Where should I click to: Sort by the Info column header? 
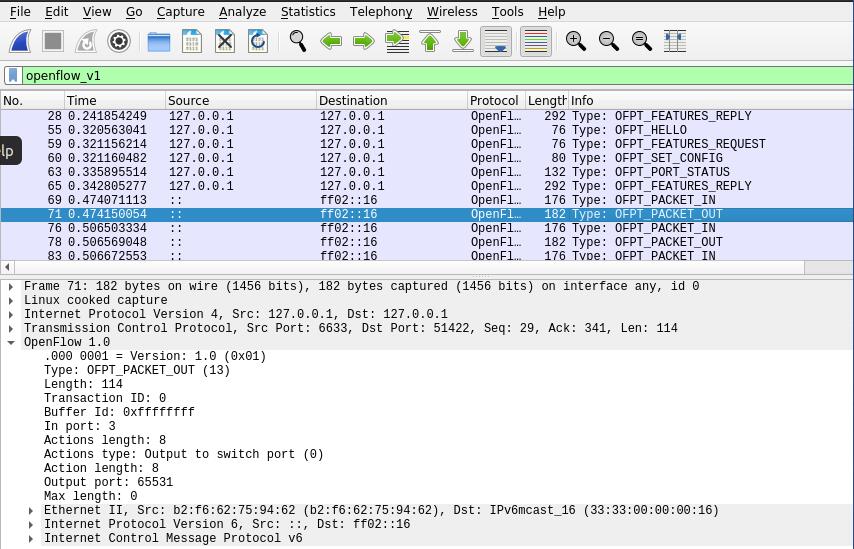click(x=711, y=100)
